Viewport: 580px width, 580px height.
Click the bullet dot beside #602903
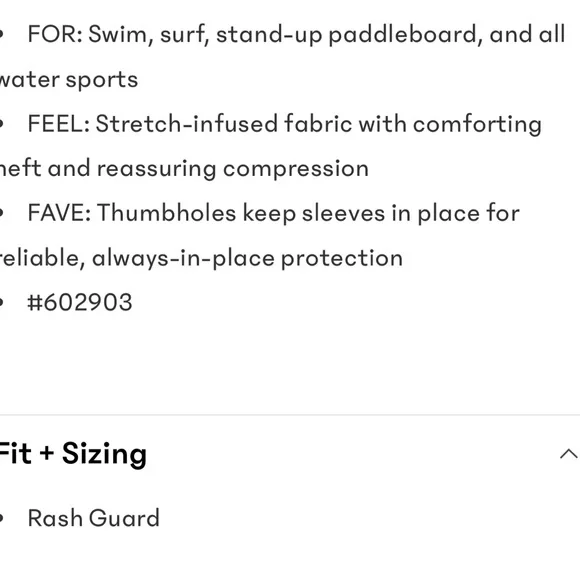tap(1, 303)
